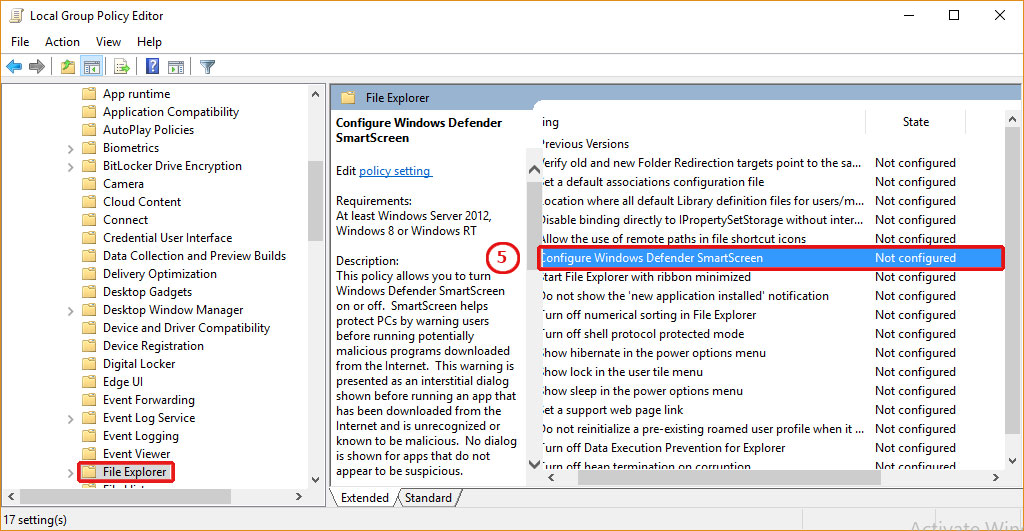Click settings list vertical scrollbar up arrow
This screenshot has height=531, width=1024.
tap(1012, 120)
